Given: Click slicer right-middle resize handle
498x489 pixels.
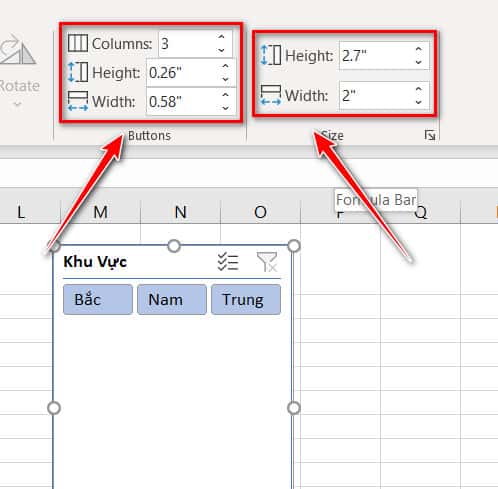Looking at the screenshot, I should tap(294, 408).
